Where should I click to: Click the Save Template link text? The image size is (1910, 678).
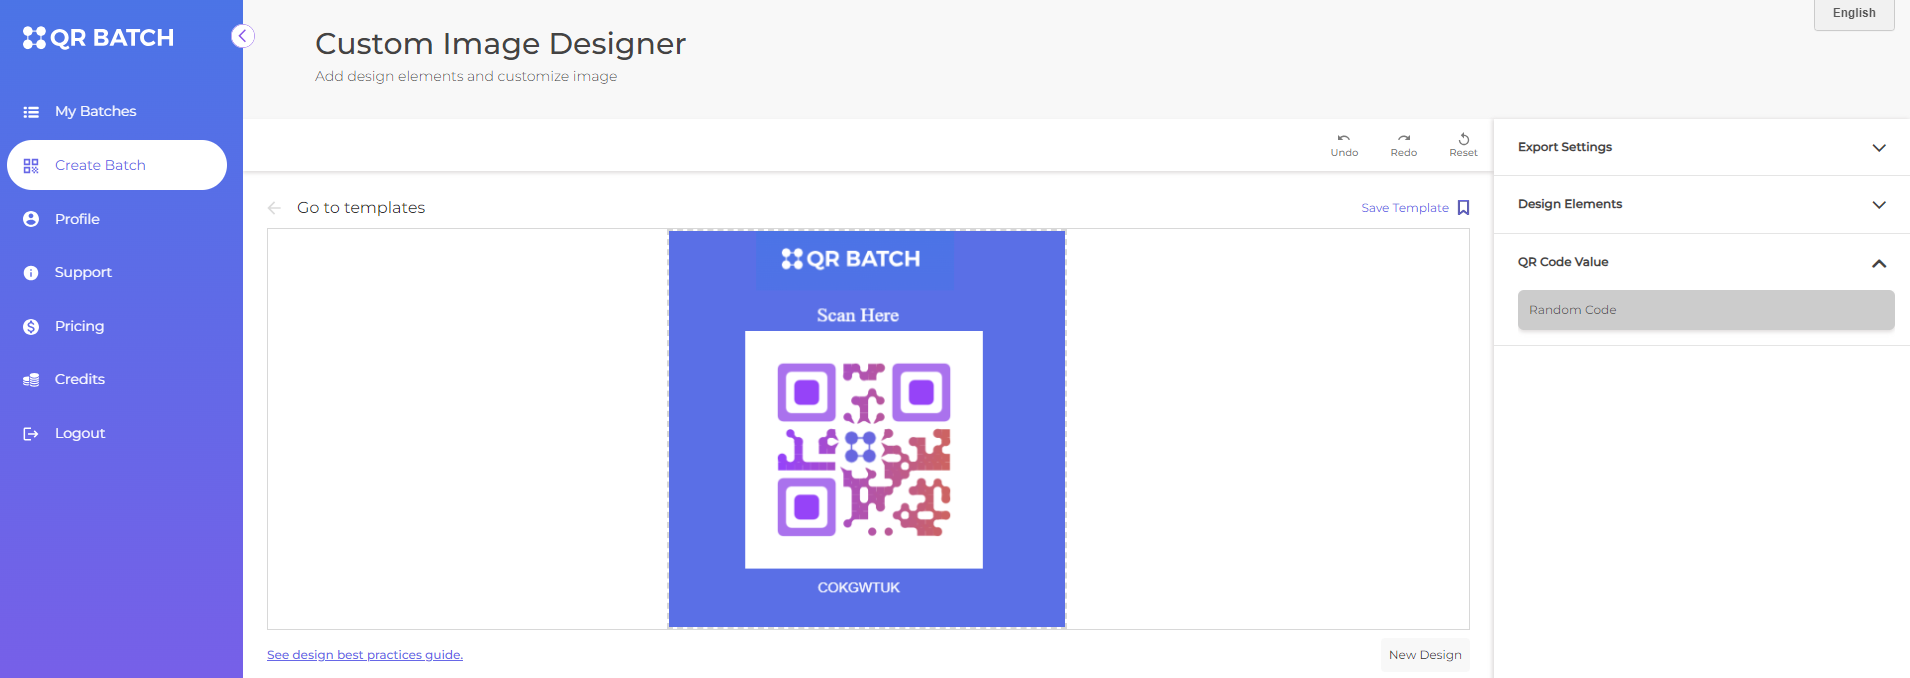1405,208
